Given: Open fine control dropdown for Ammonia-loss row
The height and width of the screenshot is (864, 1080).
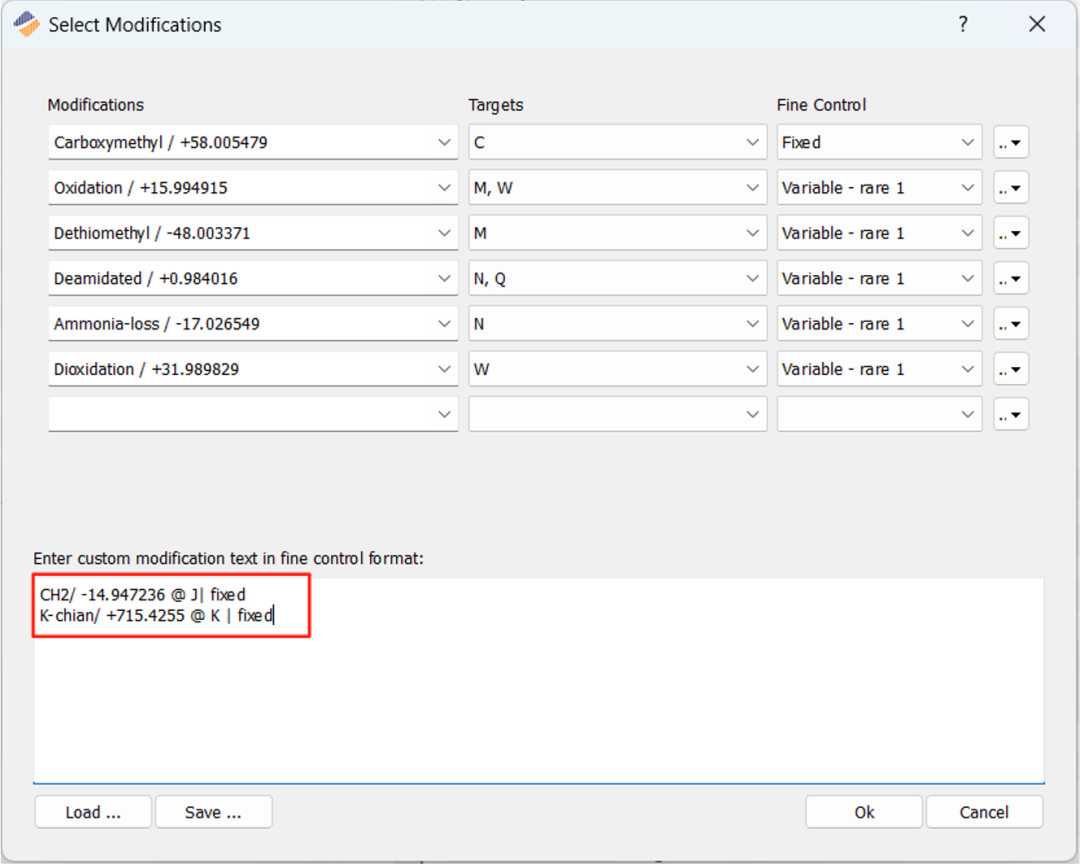Looking at the screenshot, I should 967,324.
